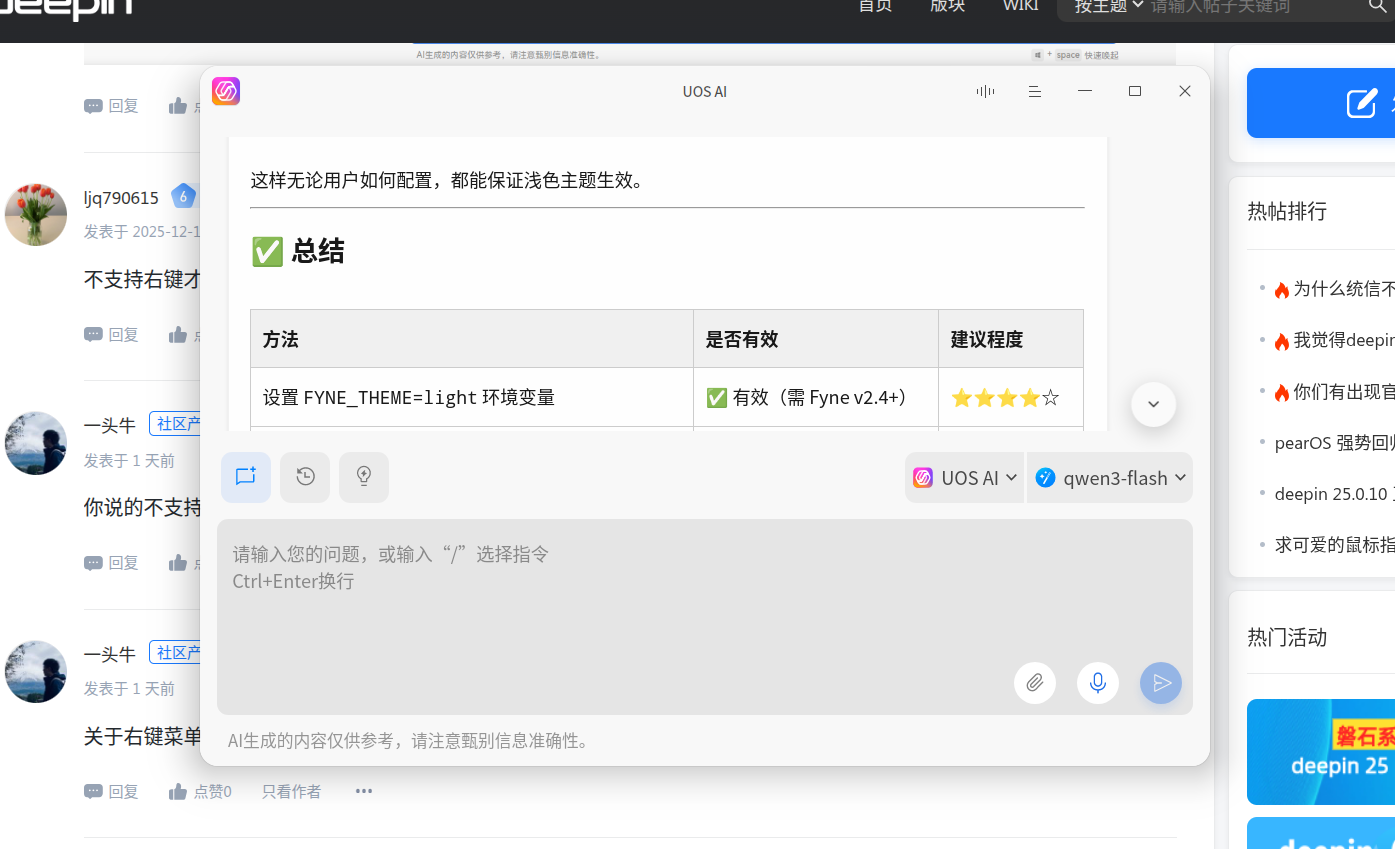Click 回复 under the bottom post

(112, 791)
